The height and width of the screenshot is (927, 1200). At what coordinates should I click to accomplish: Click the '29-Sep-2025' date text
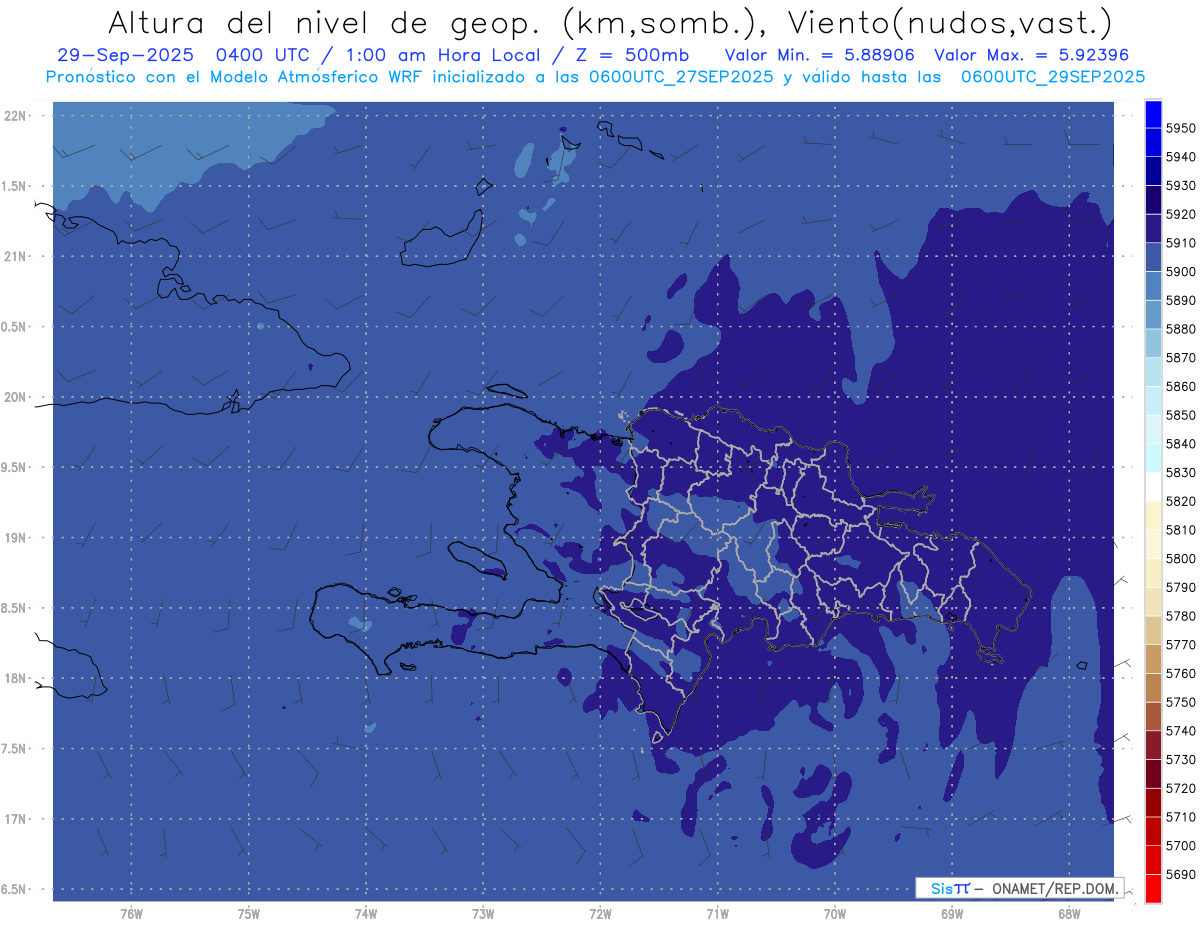click(x=125, y=55)
